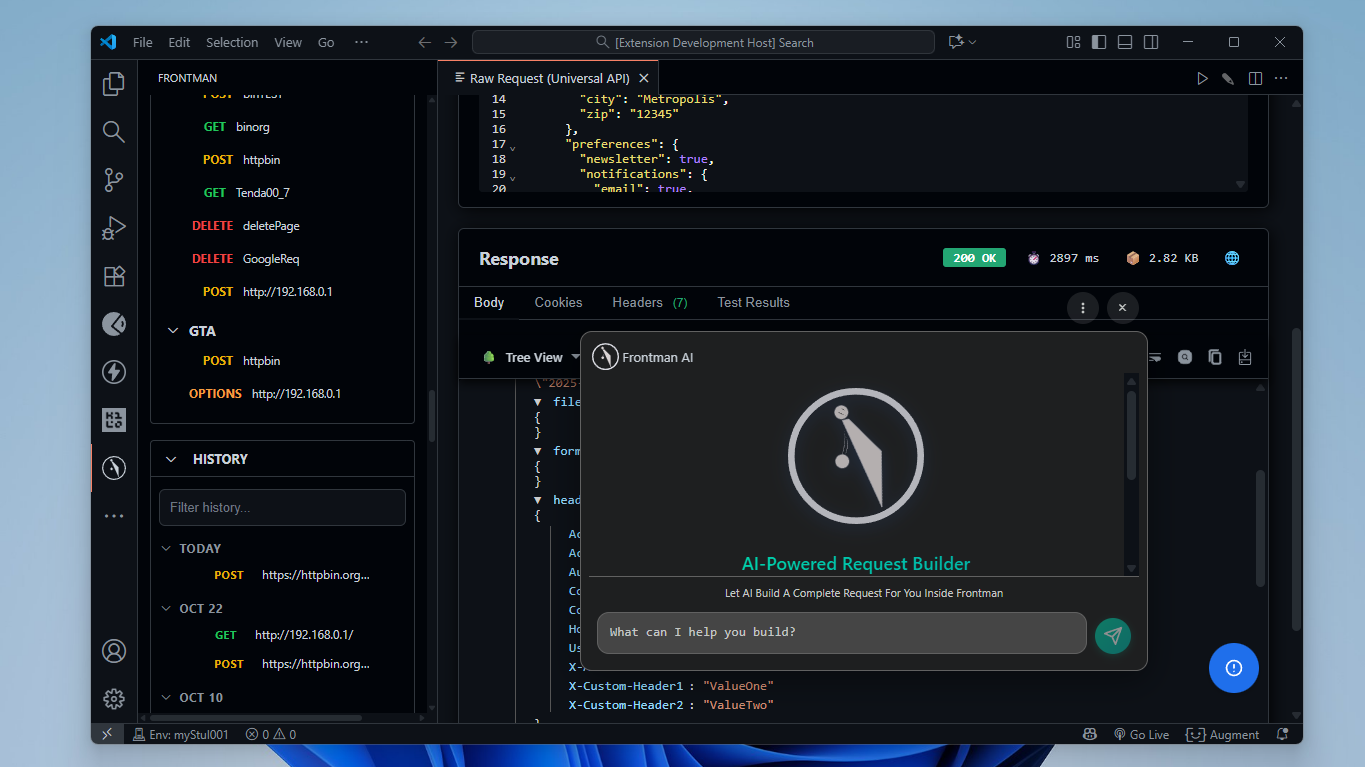Open the DELETE deletePage request
This screenshot has height=767, width=1365.
click(246, 226)
